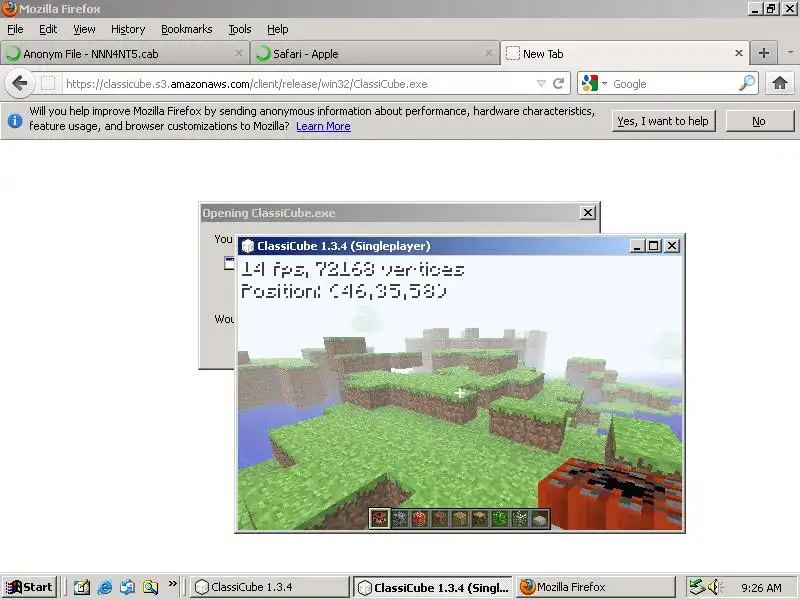
Task: Follow the Learn More link
Action: [323, 126]
